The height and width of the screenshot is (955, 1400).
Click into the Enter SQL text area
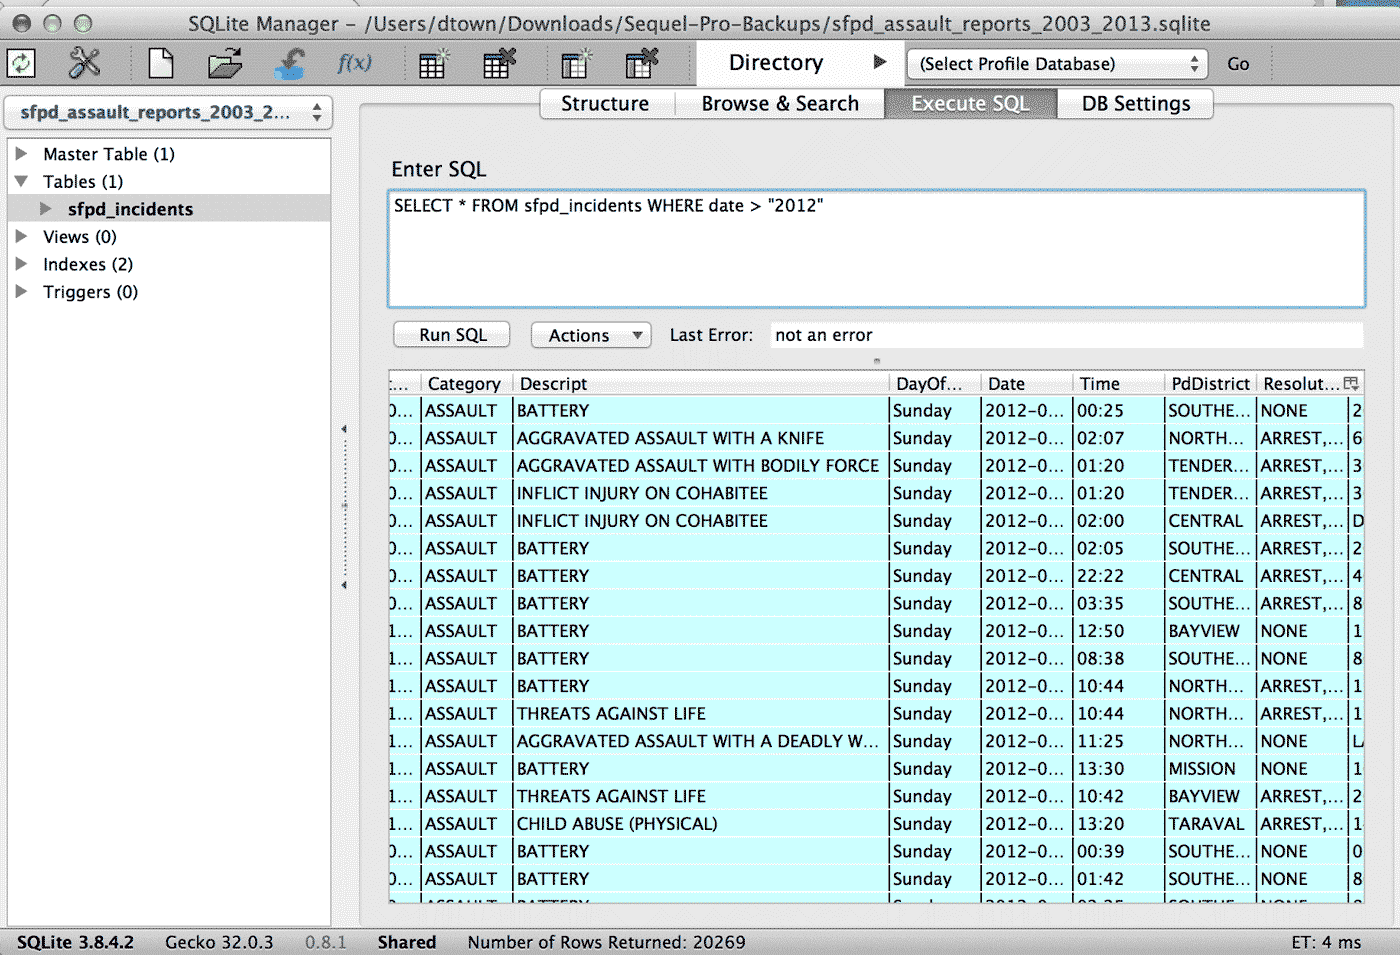(x=876, y=249)
